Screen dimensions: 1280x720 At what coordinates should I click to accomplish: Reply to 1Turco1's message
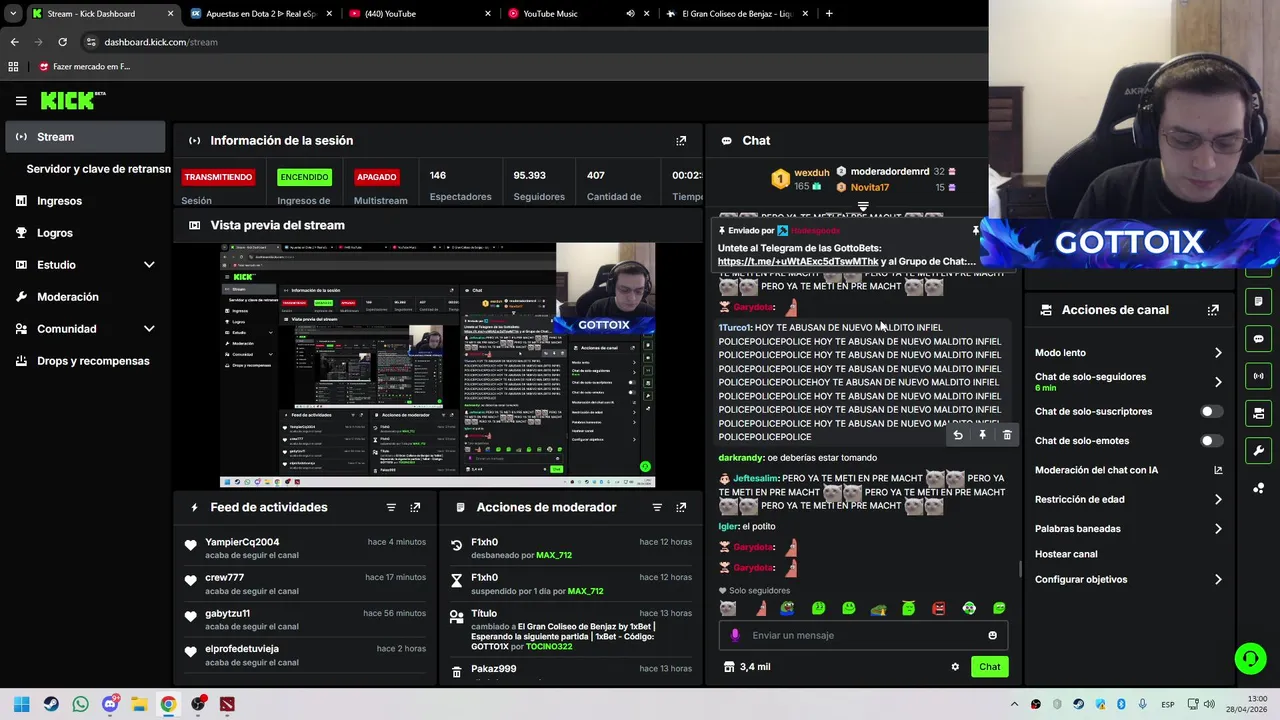pyautogui.click(x=958, y=435)
